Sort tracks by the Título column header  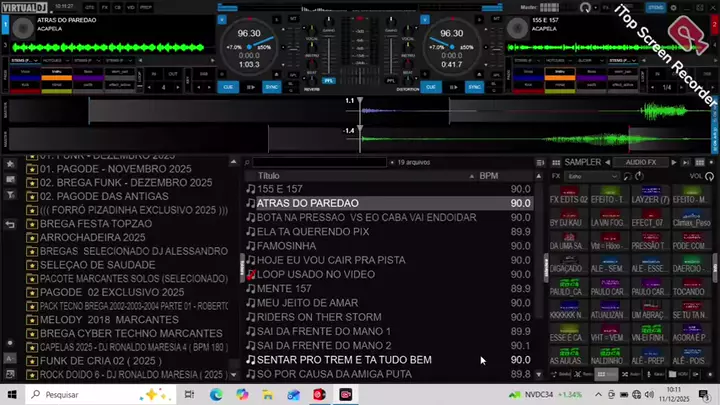tap(270, 176)
